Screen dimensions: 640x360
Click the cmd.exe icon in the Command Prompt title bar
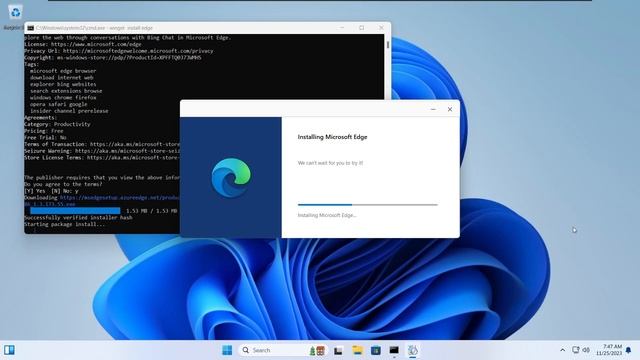31,28
